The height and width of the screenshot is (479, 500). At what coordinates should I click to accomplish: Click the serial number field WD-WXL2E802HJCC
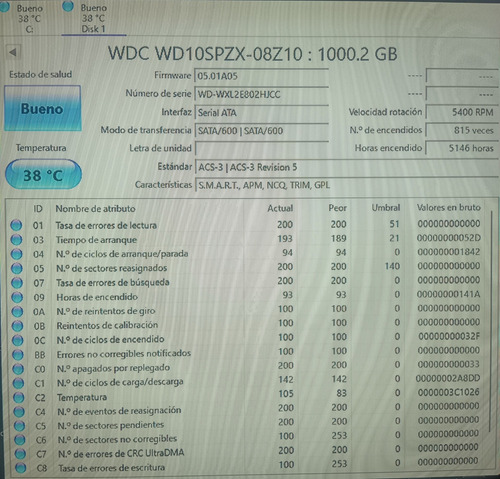coord(262,94)
